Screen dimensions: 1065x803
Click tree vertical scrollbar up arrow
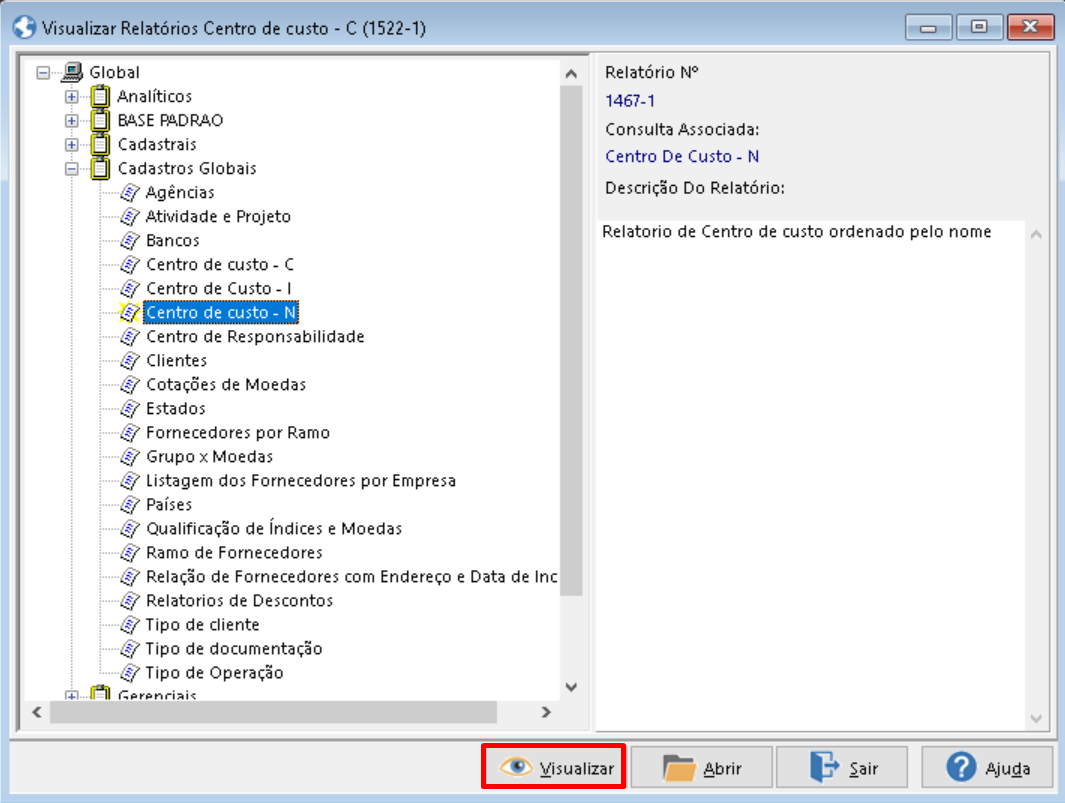571,73
